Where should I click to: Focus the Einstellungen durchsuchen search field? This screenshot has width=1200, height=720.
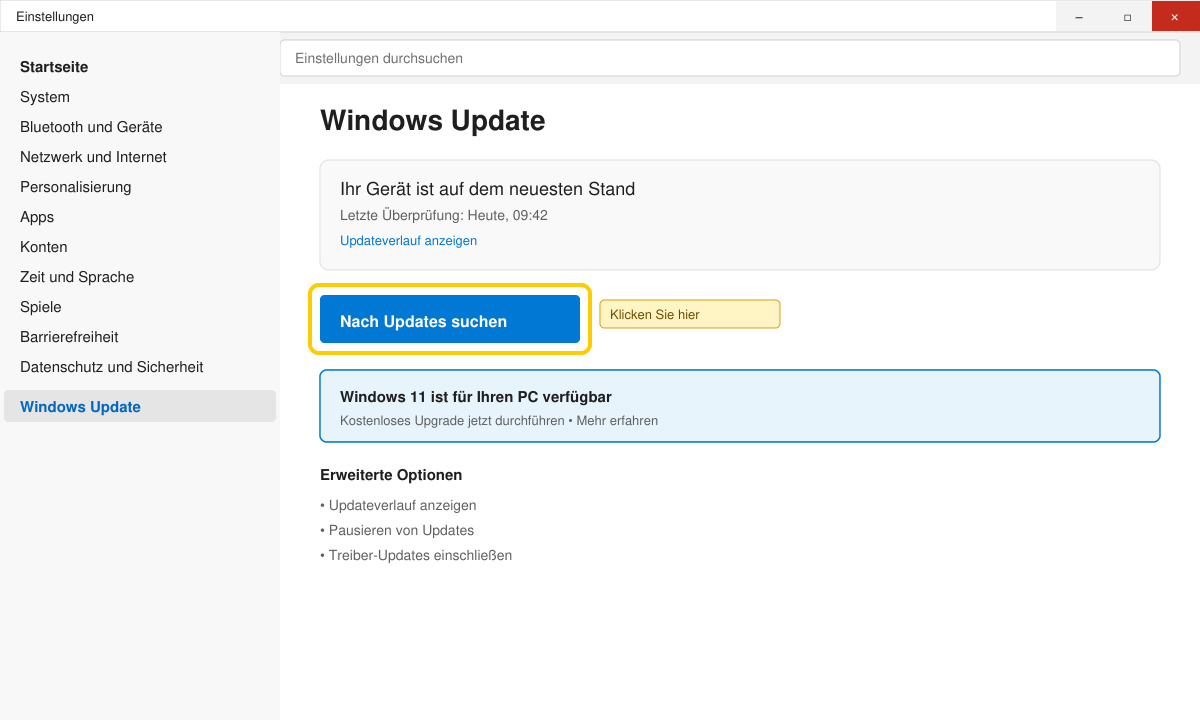[x=730, y=58]
